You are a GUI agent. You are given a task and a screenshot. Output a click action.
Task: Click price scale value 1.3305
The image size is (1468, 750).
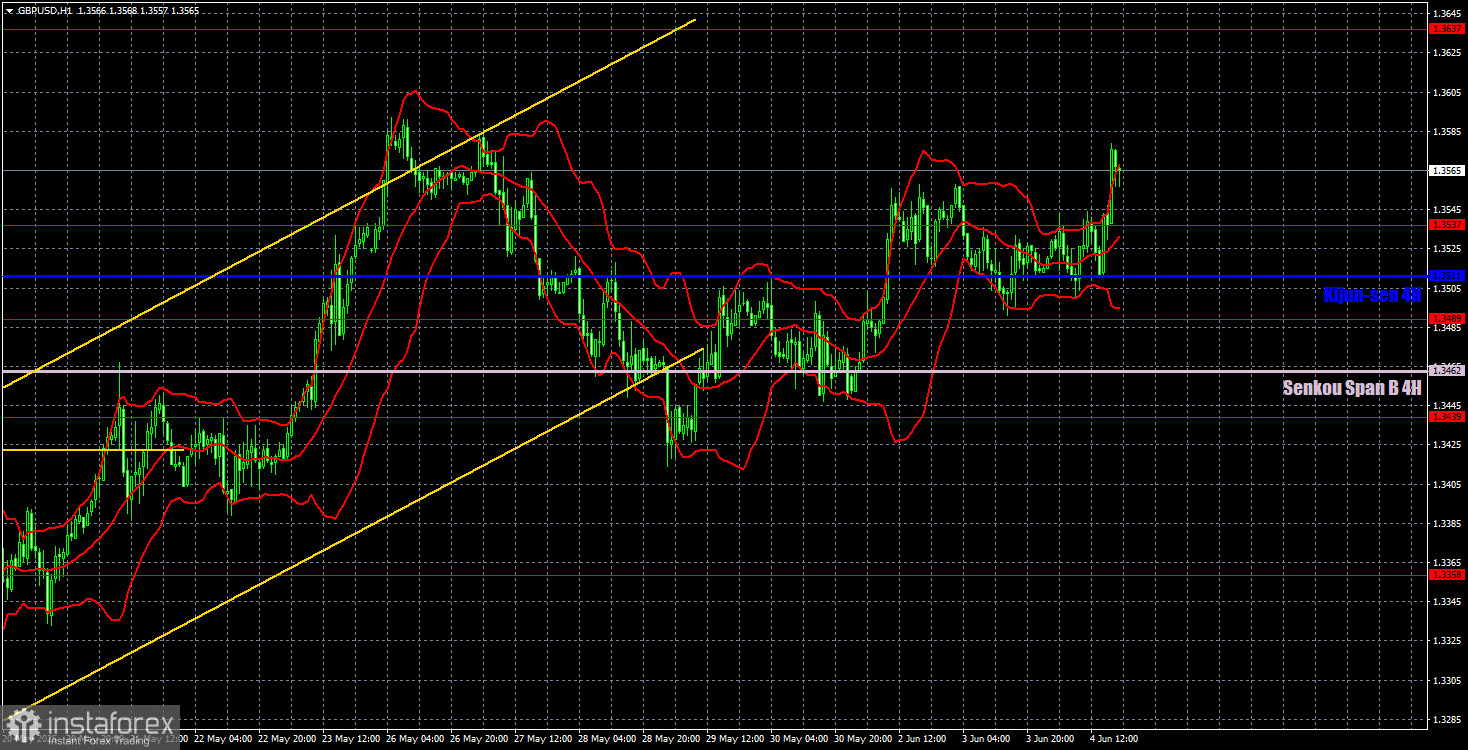1447,680
